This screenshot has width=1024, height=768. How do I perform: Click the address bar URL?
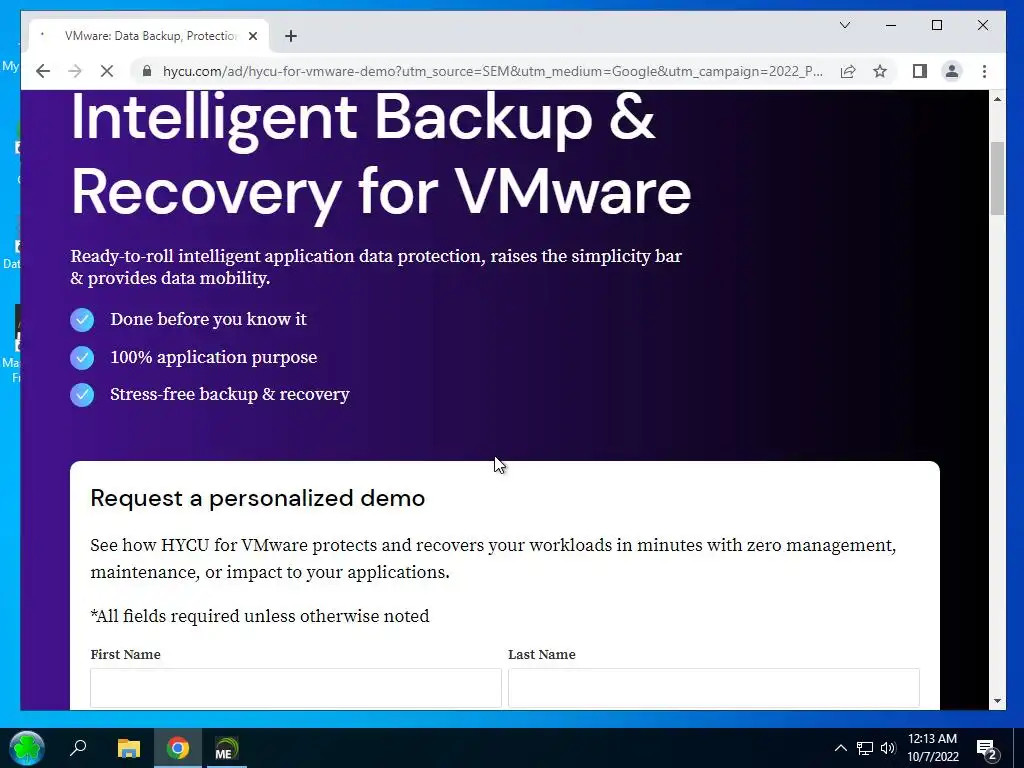pyautogui.click(x=492, y=71)
